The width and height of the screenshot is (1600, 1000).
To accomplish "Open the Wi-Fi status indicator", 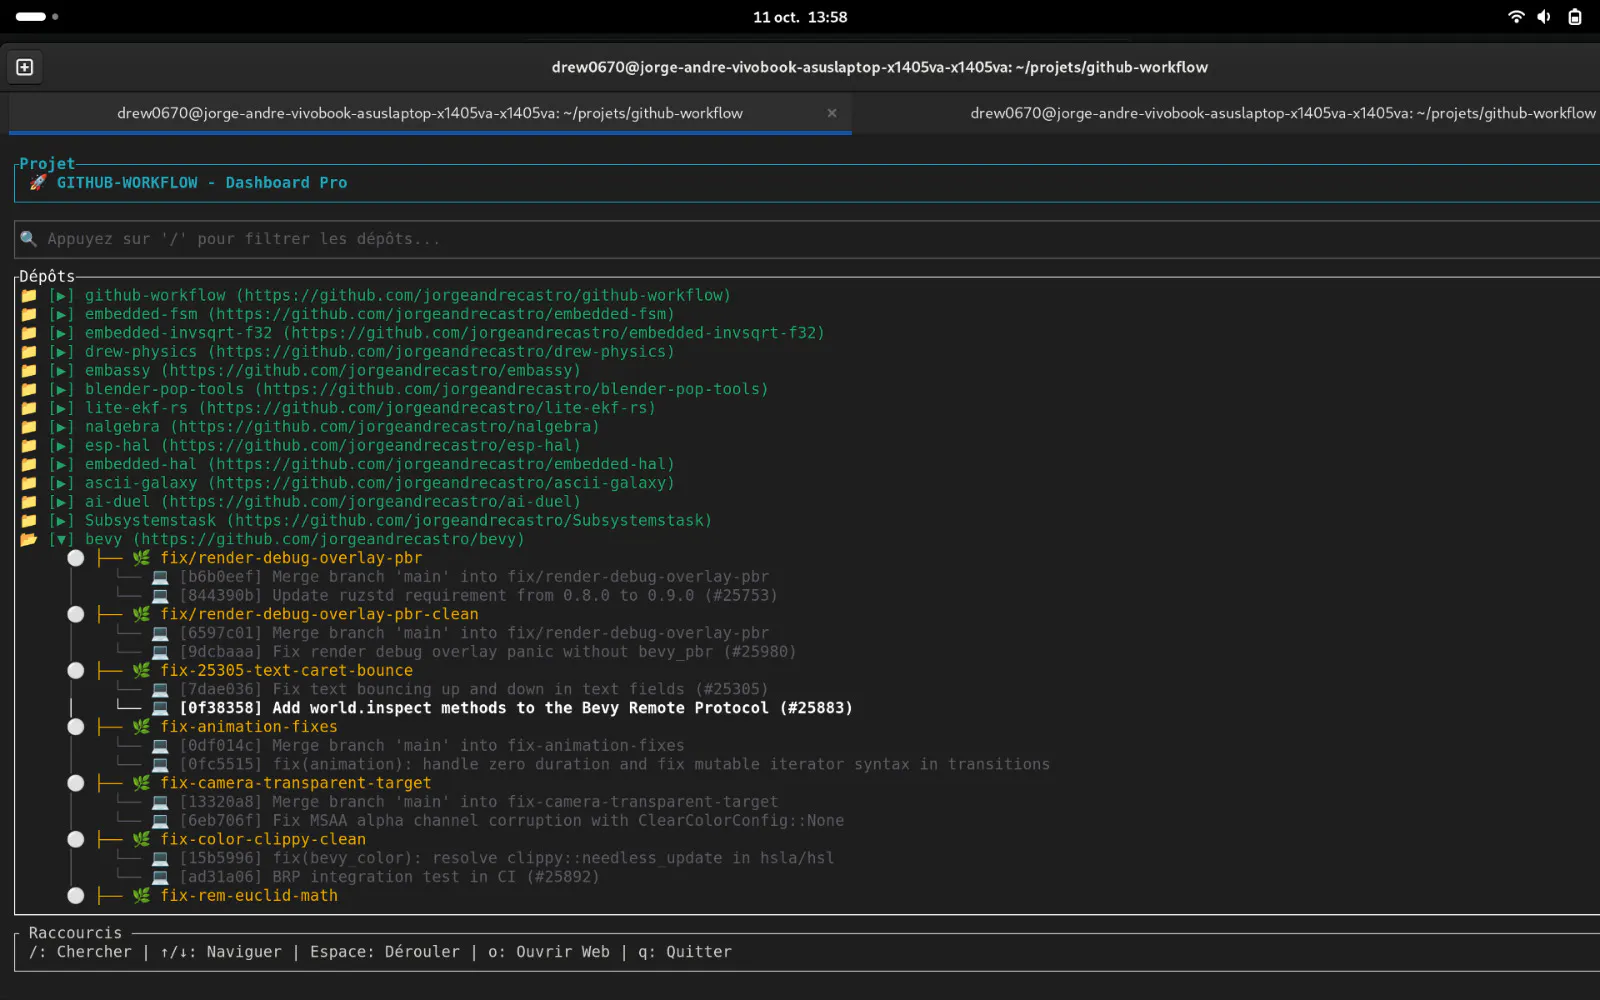I will [1516, 17].
